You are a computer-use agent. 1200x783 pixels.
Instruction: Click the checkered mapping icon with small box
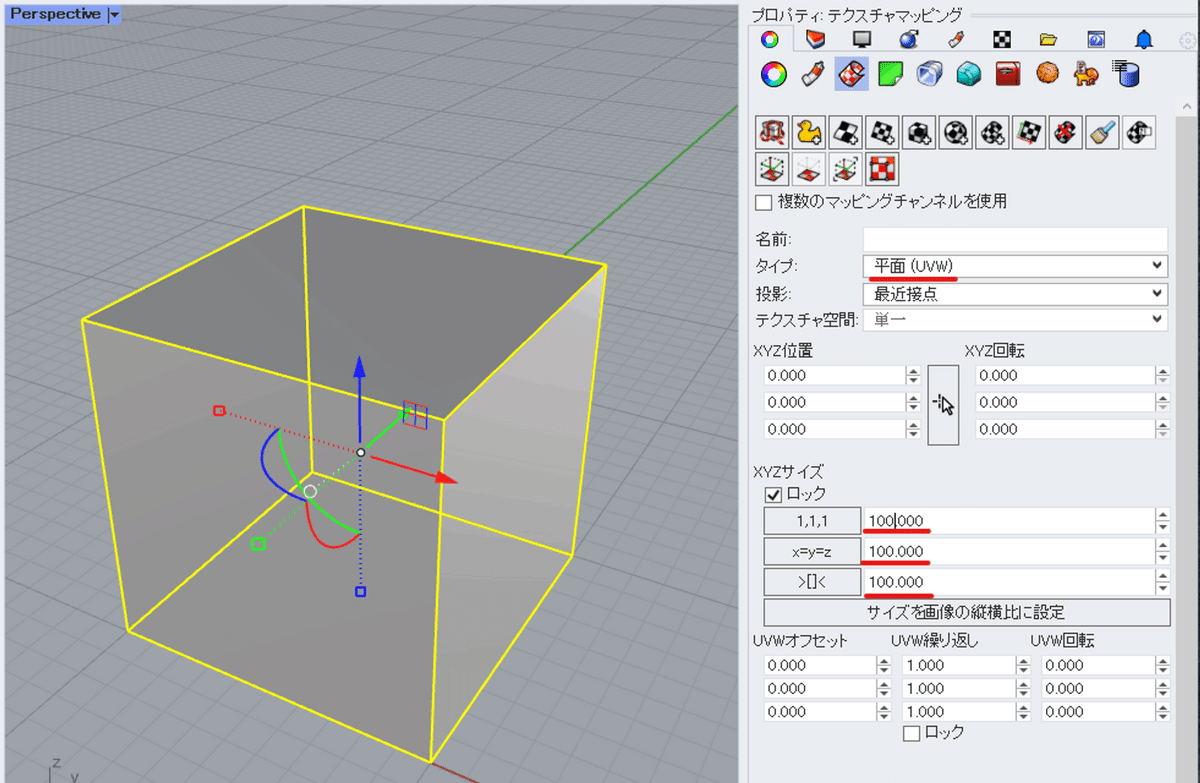tap(1140, 132)
